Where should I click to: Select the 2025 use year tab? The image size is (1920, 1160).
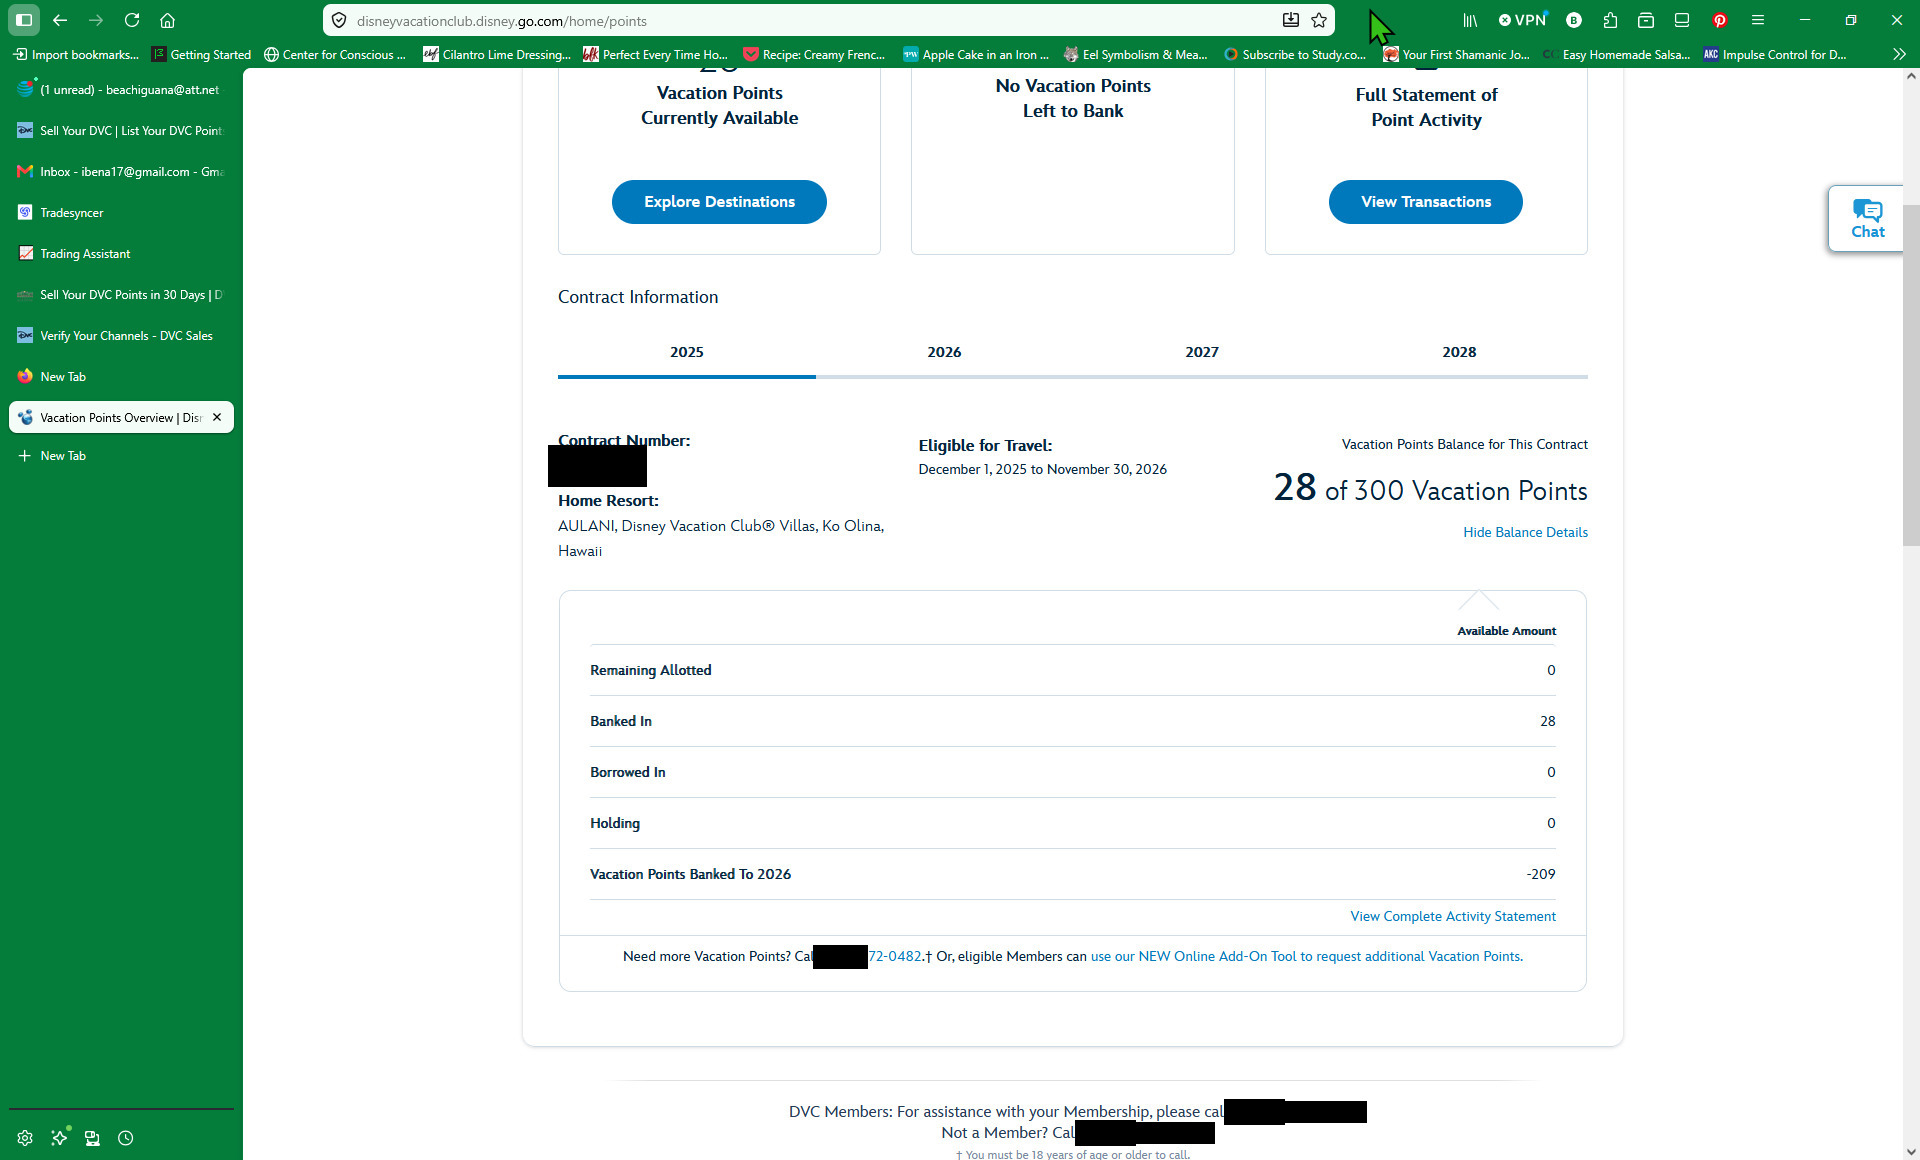pos(687,352)
